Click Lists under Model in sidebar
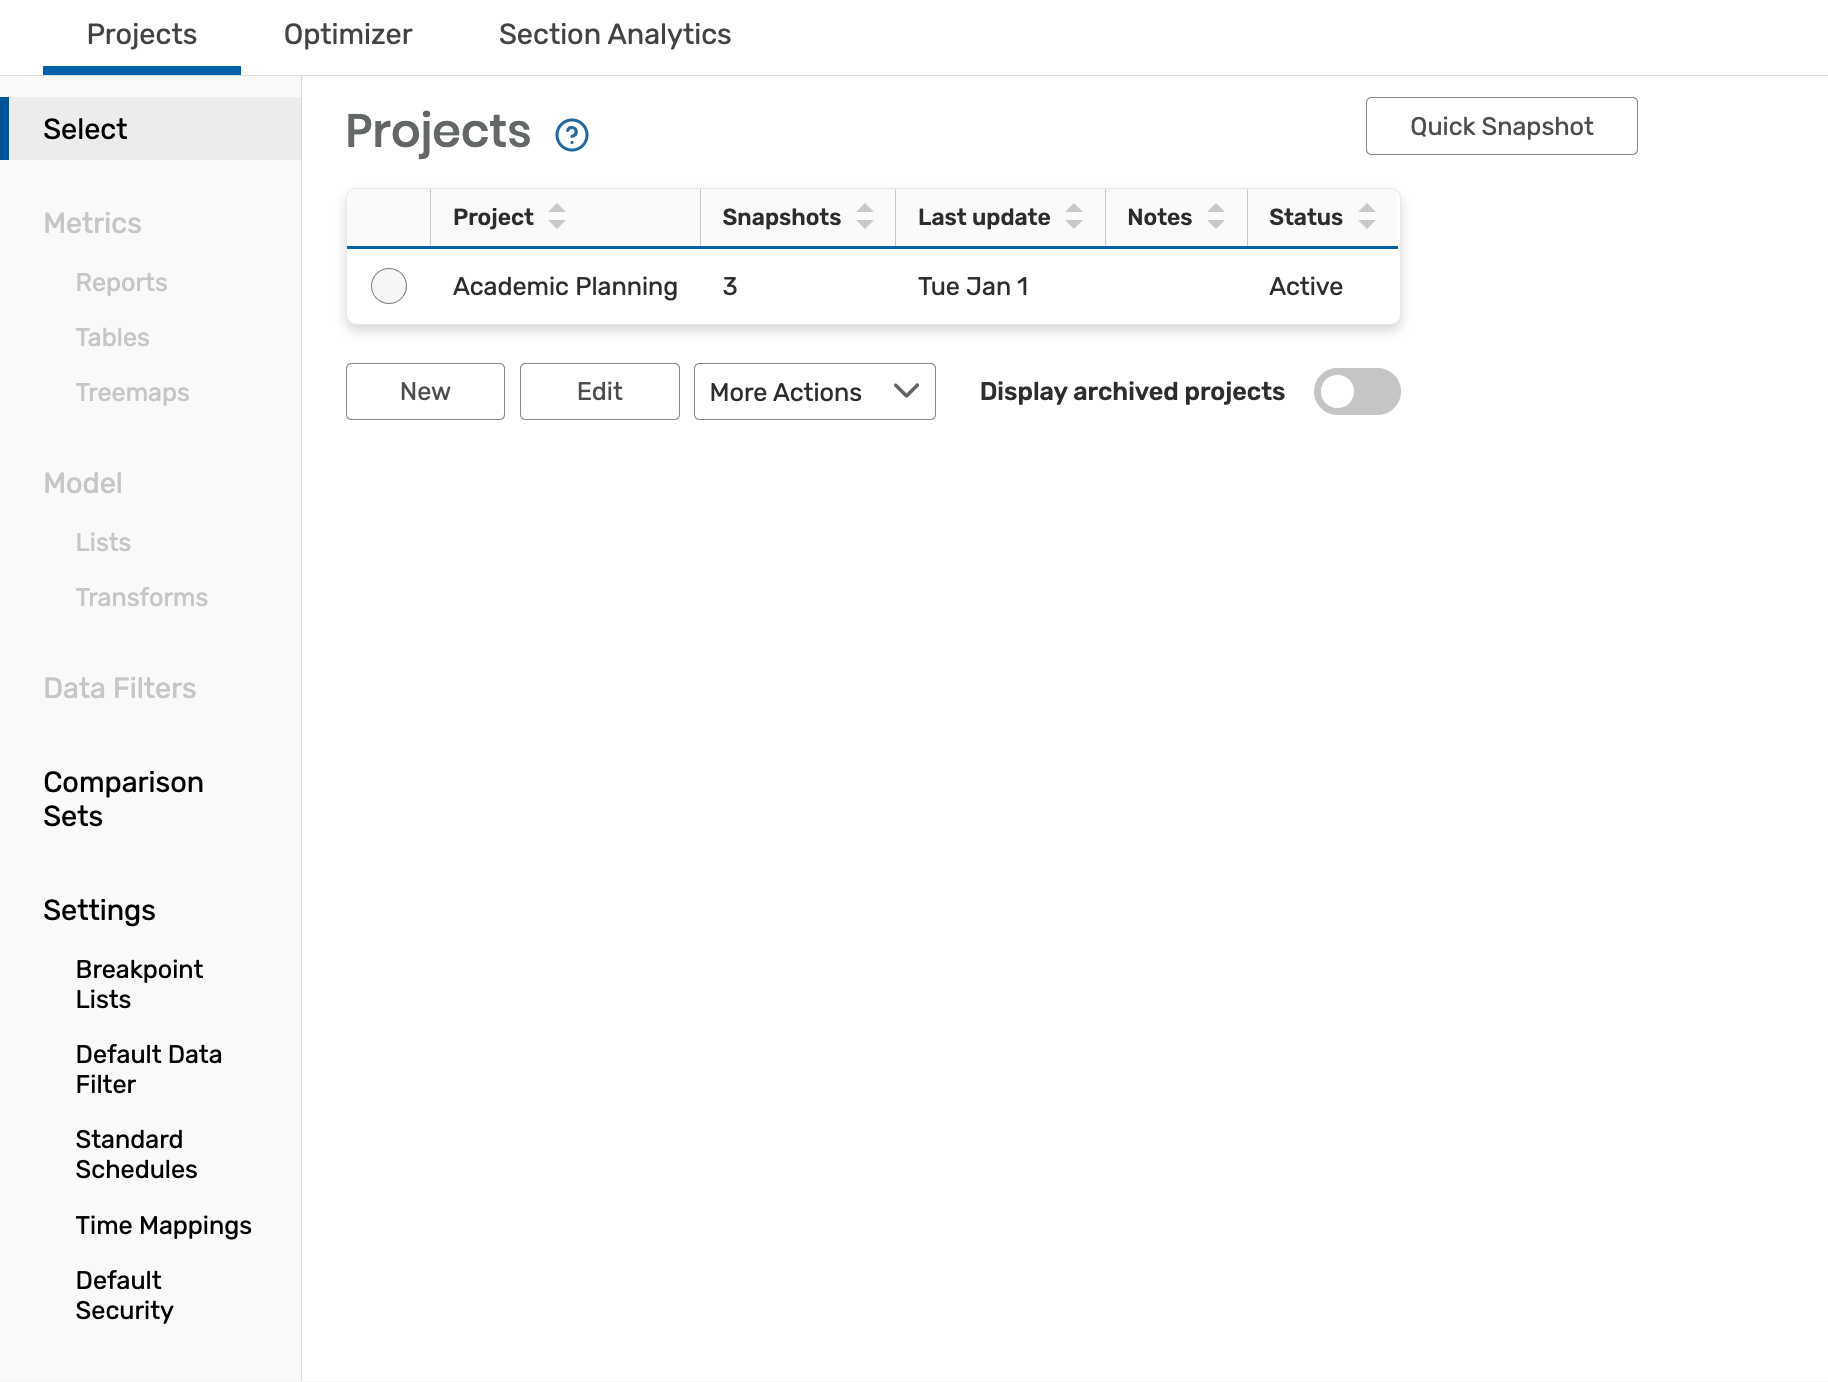The image size is (1828, 1382). click(103, 542)
